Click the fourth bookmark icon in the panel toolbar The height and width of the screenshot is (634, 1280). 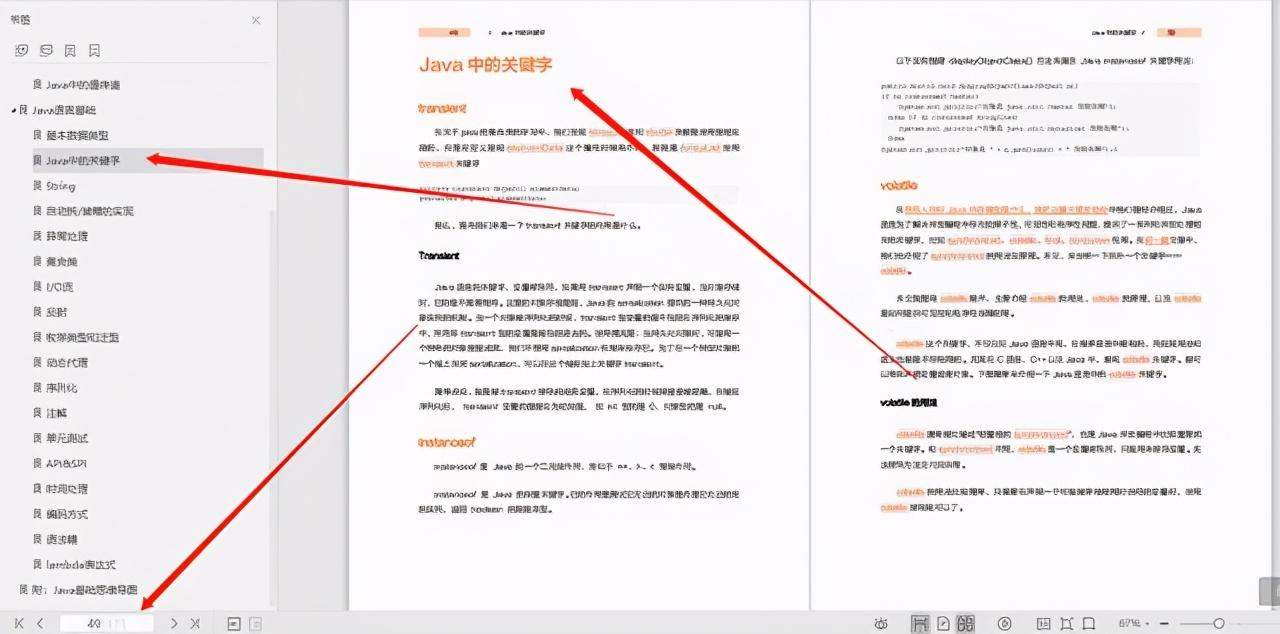[x=94, y=50]
